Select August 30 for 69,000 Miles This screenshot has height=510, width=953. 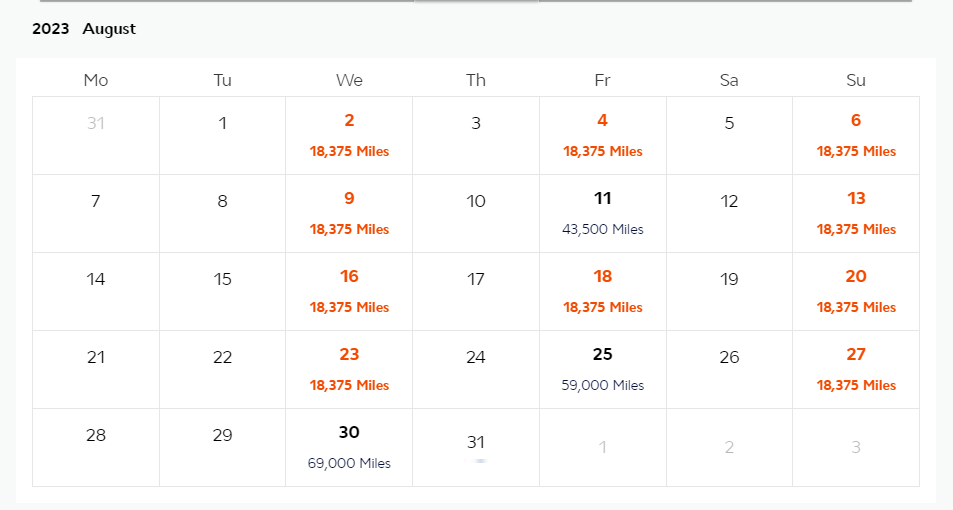pos(349,447)
